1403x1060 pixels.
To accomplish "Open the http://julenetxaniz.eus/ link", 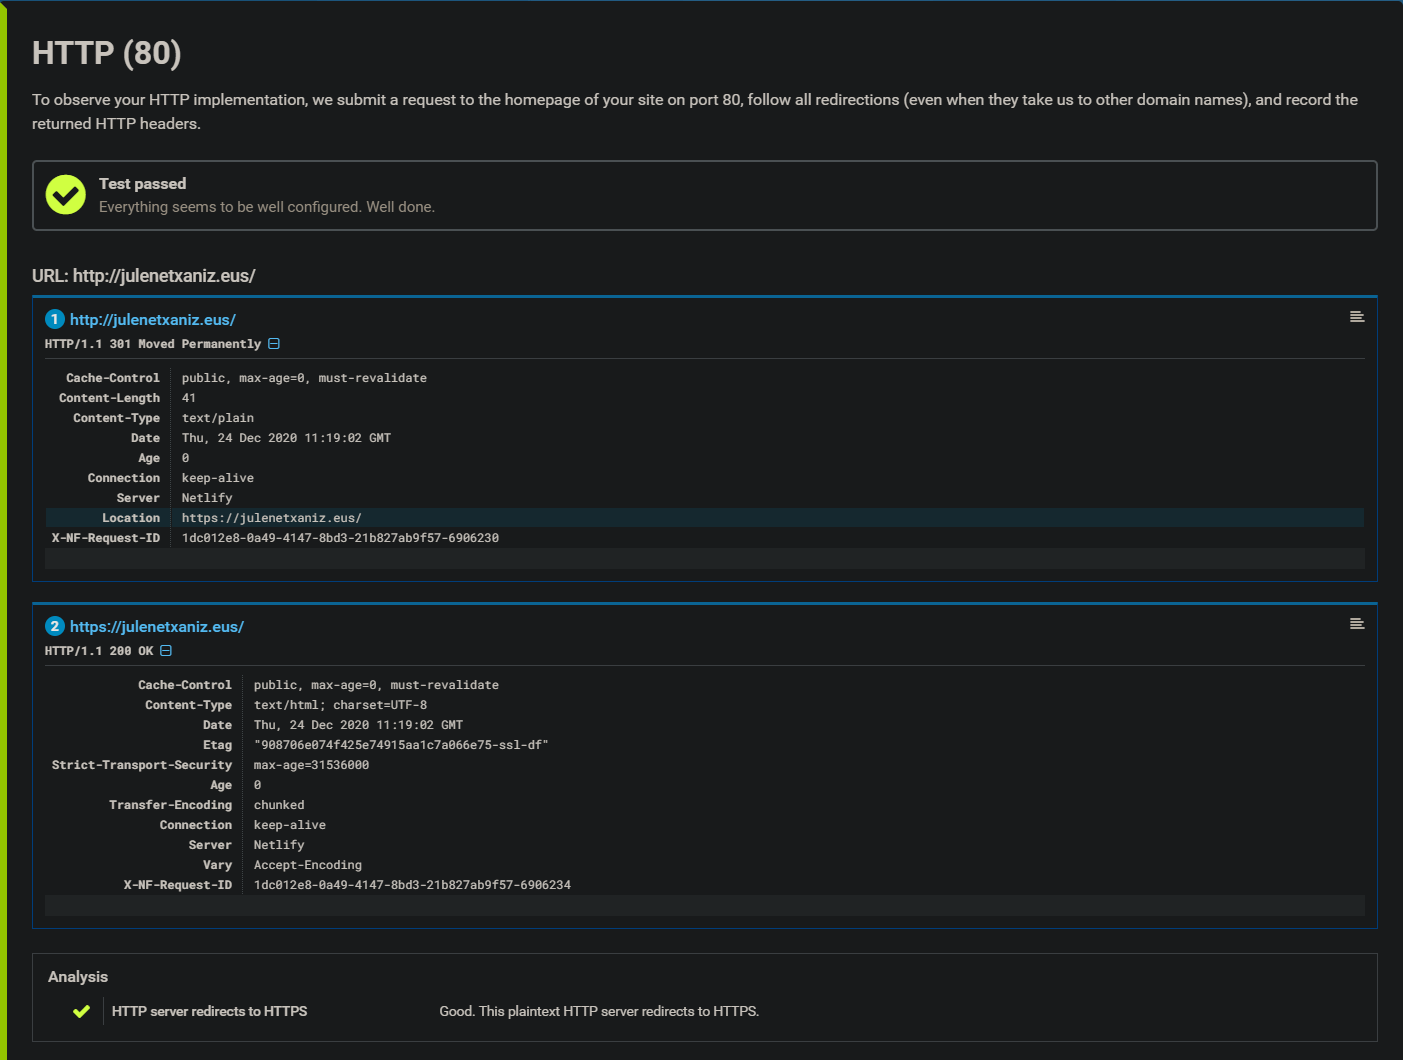I will [153, 319].
